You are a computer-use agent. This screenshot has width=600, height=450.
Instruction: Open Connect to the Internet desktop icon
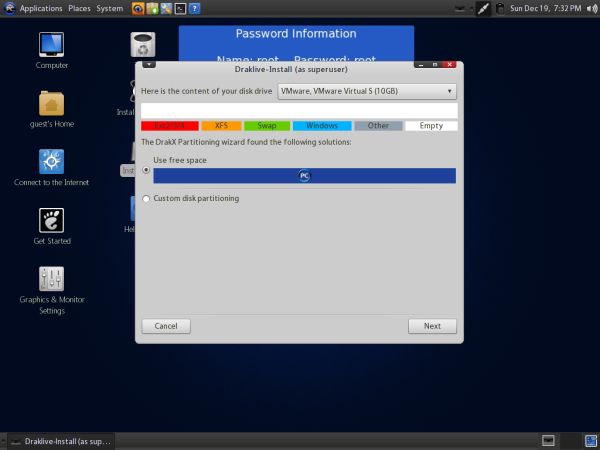click(52, 167)
